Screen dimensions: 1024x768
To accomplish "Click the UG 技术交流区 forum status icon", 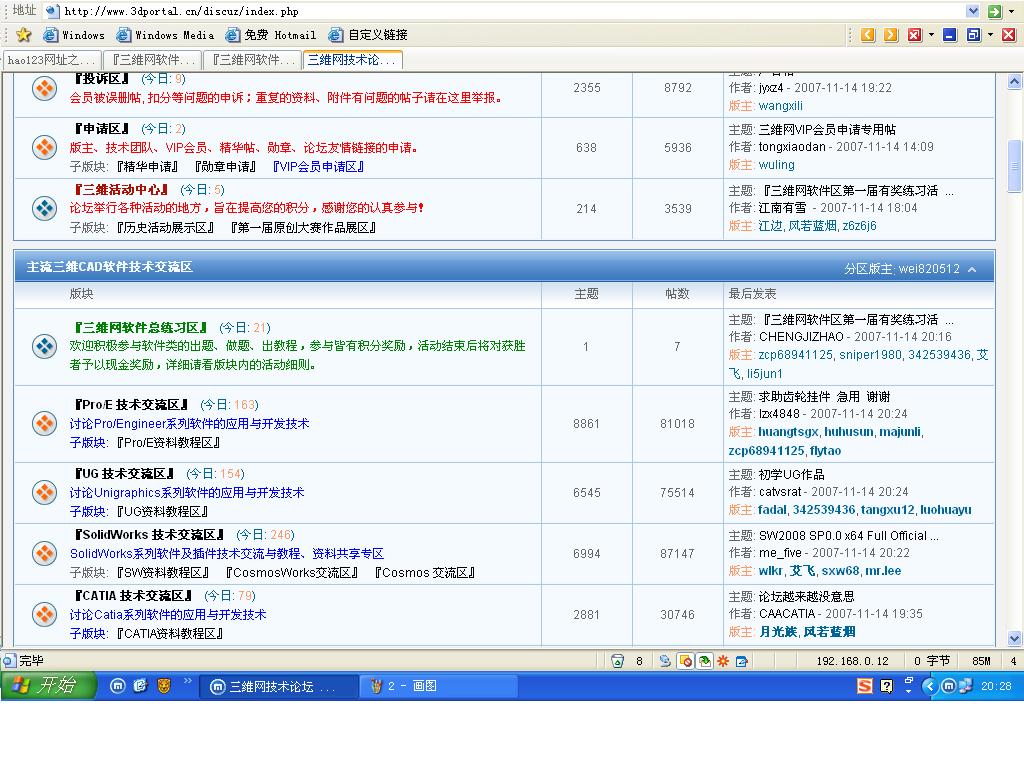I will (44, 492).
